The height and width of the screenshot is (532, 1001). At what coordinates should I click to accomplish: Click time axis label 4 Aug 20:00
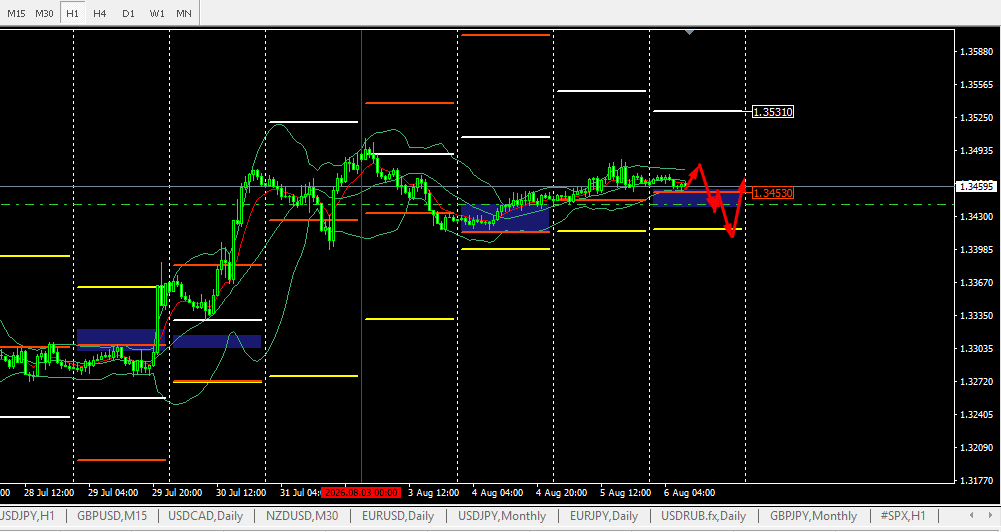(562, 492)
